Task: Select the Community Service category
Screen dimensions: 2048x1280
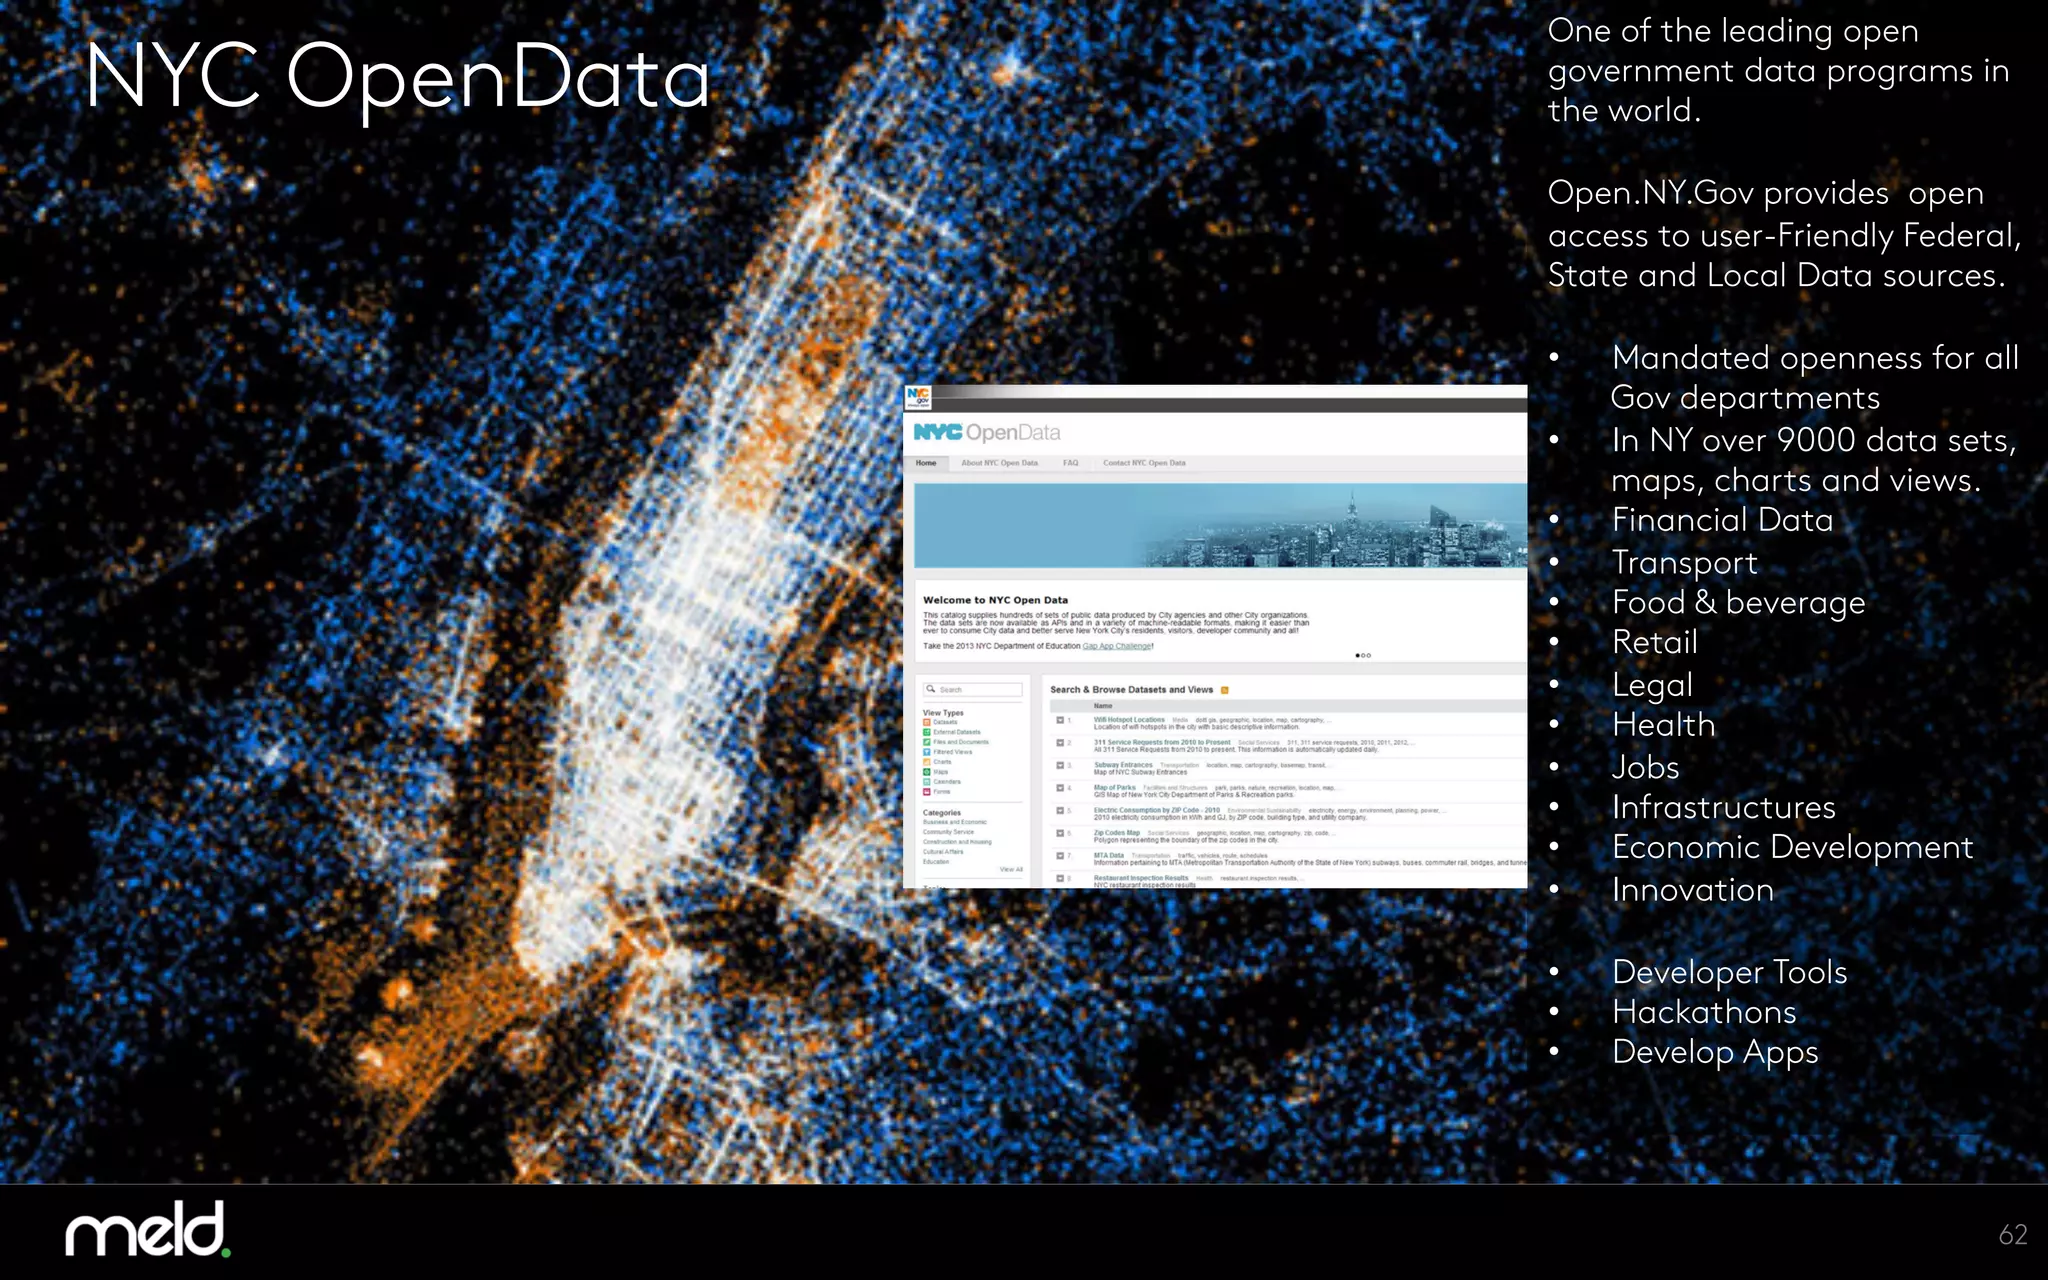Action: 948,832
